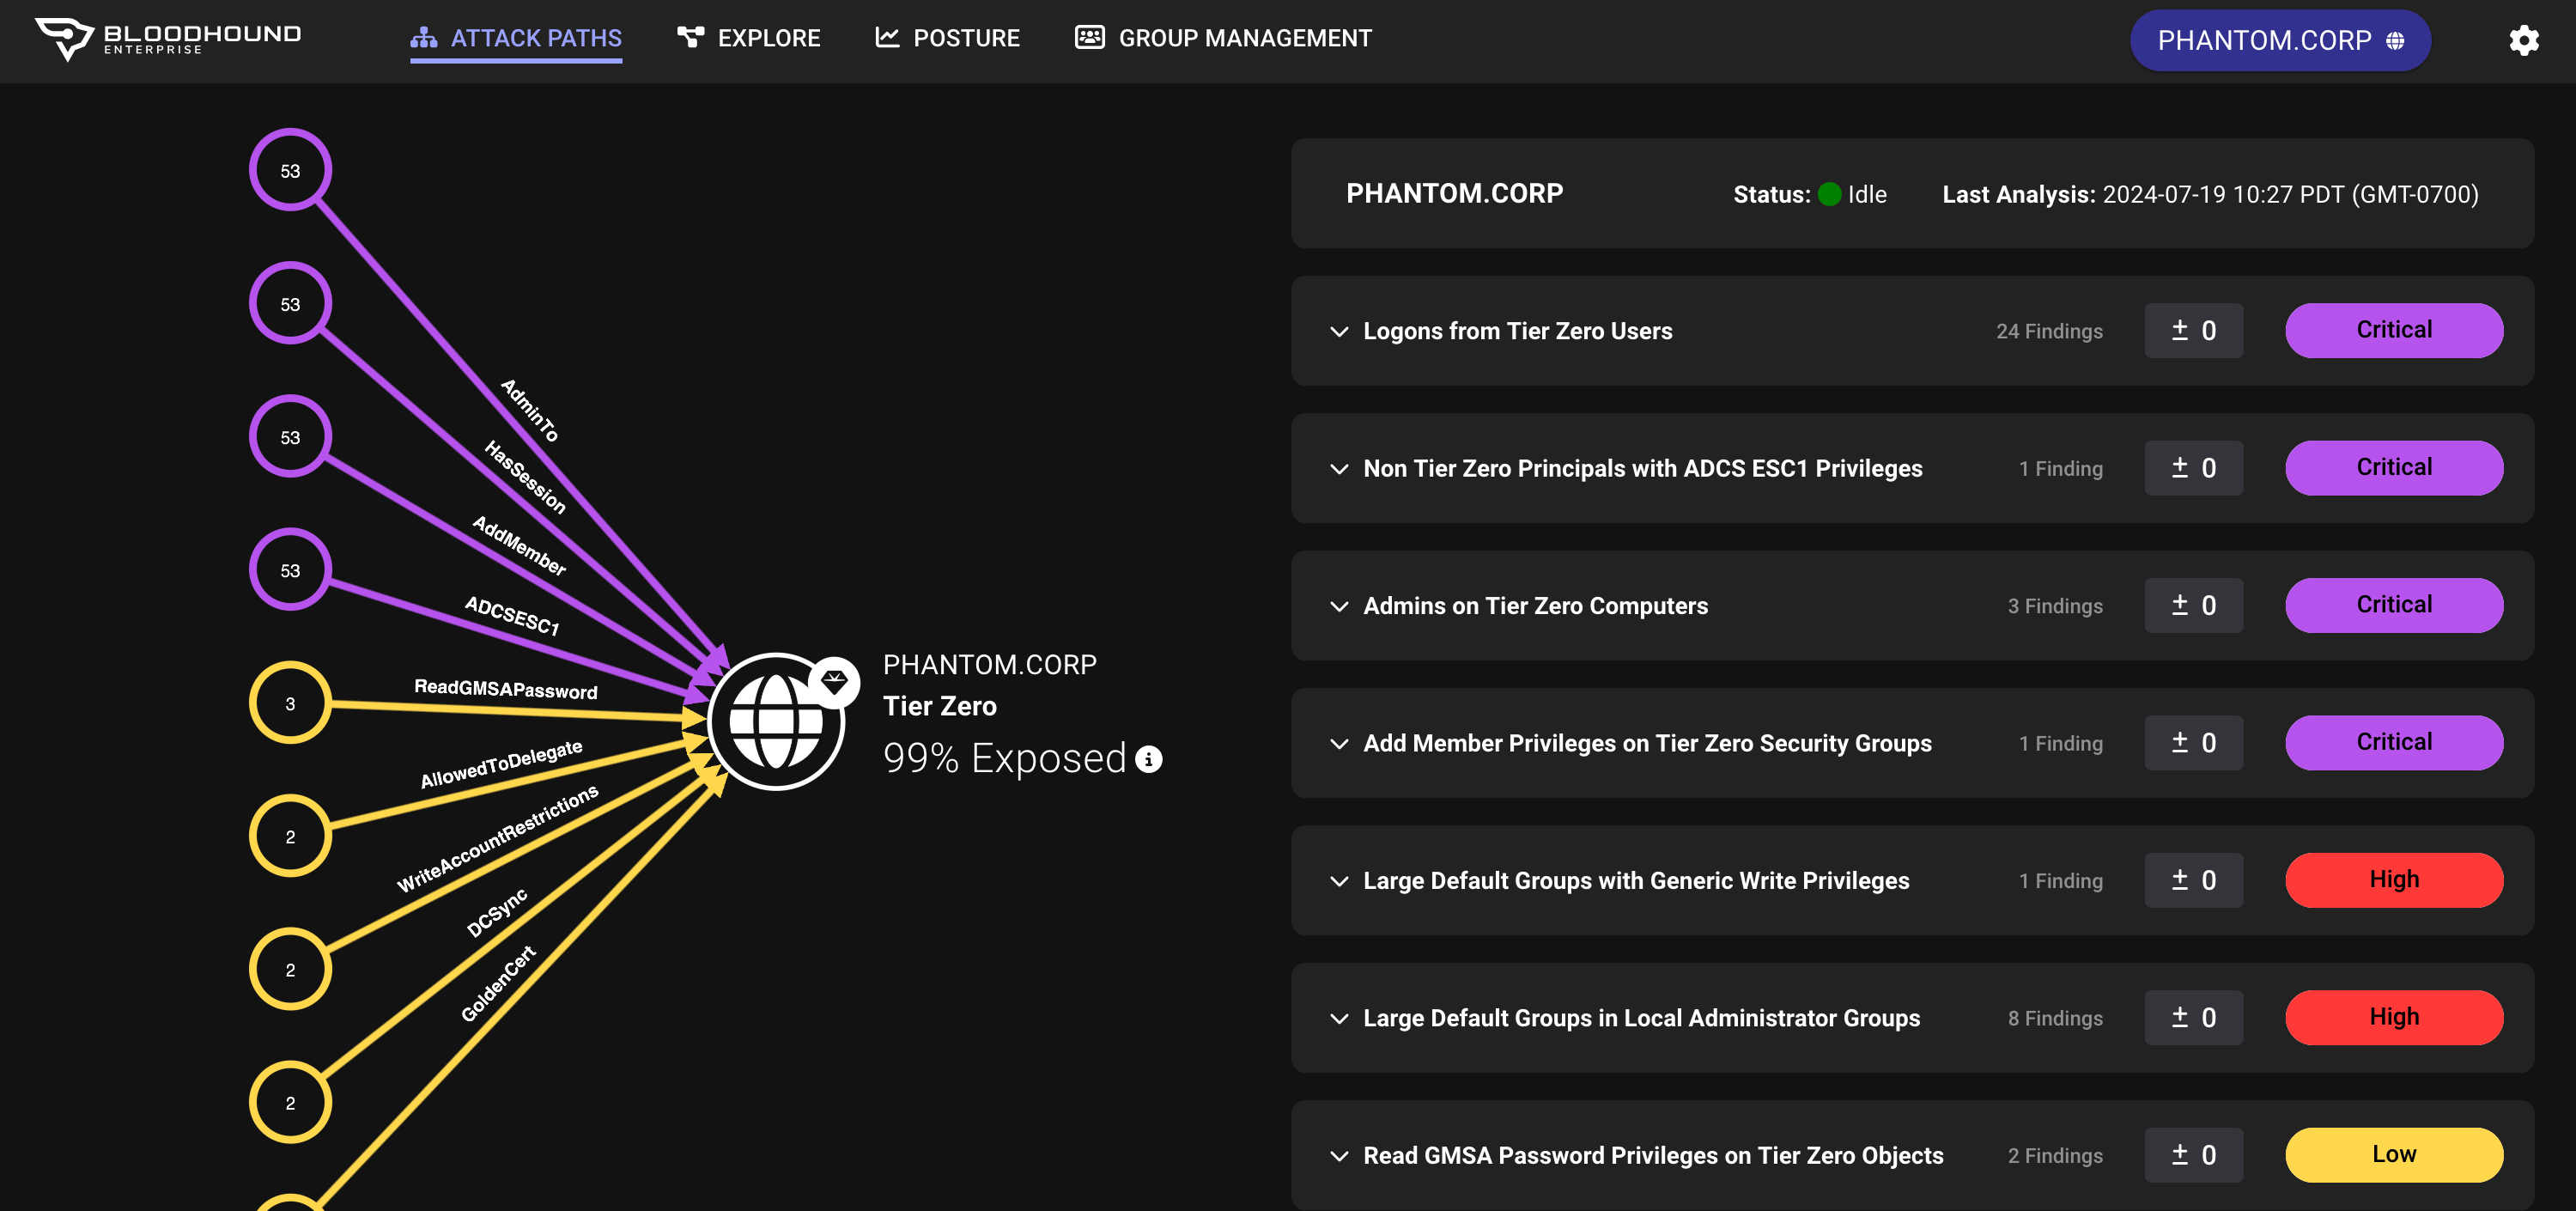Image resolution: width=2576 pixels, height=1211 pixels.
Task: Select the 53 node on ADCSESC1 path
Action: point(290,570)
